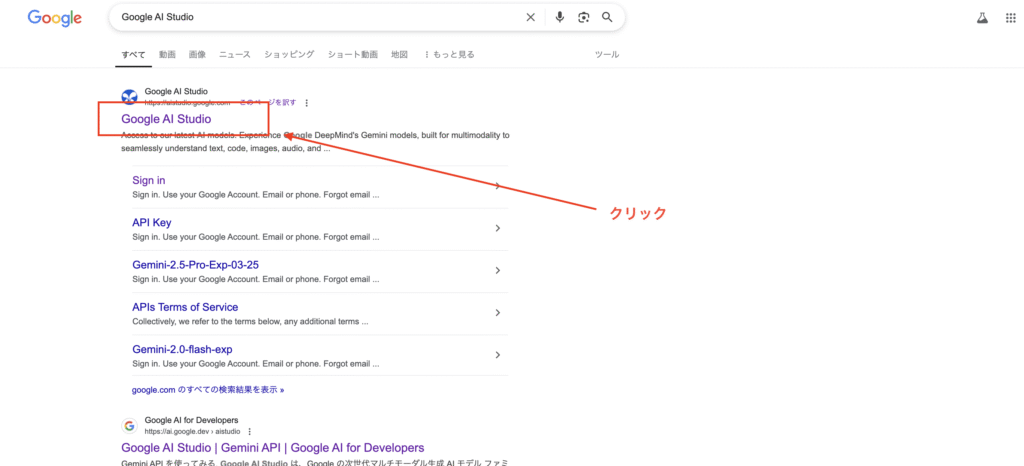Click chevron on Gemini-2.0-flash-exp row
Image resolution: width=1024 pixels, height=466 pixels.
pyautogui.click(x=498, y=355)
